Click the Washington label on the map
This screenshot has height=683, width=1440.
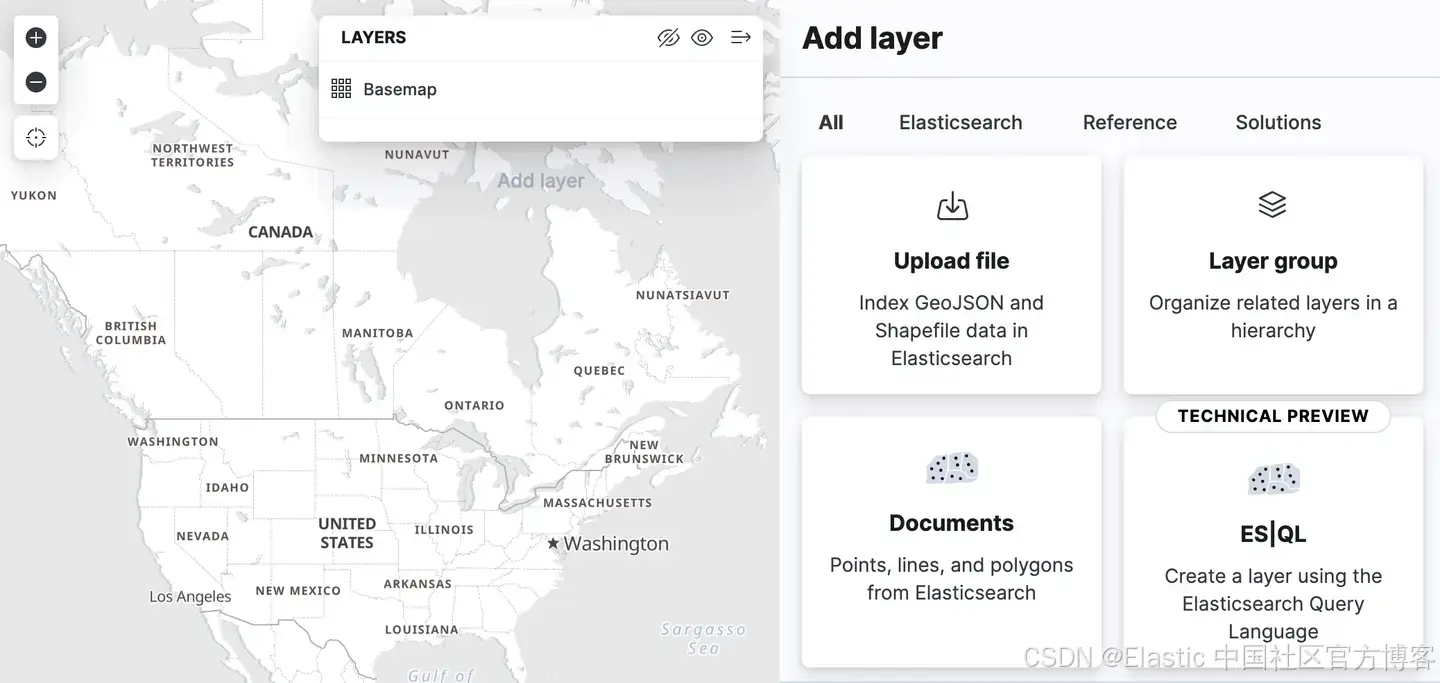click(616, 544)
